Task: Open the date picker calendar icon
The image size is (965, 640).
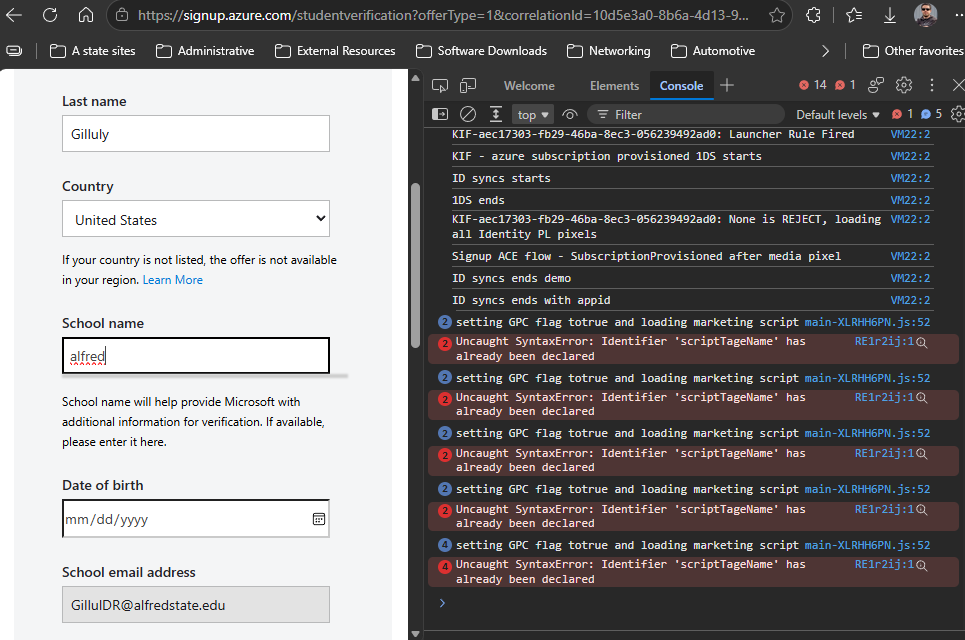Action: pyautogui.click(x=319, y=519)
